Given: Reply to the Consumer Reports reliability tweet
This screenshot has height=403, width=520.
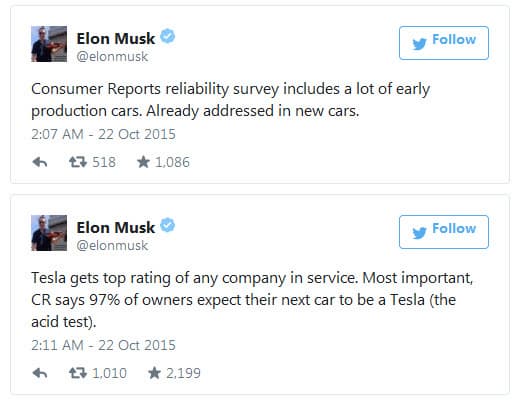Looking at the screenshot, I should [40, 162].
